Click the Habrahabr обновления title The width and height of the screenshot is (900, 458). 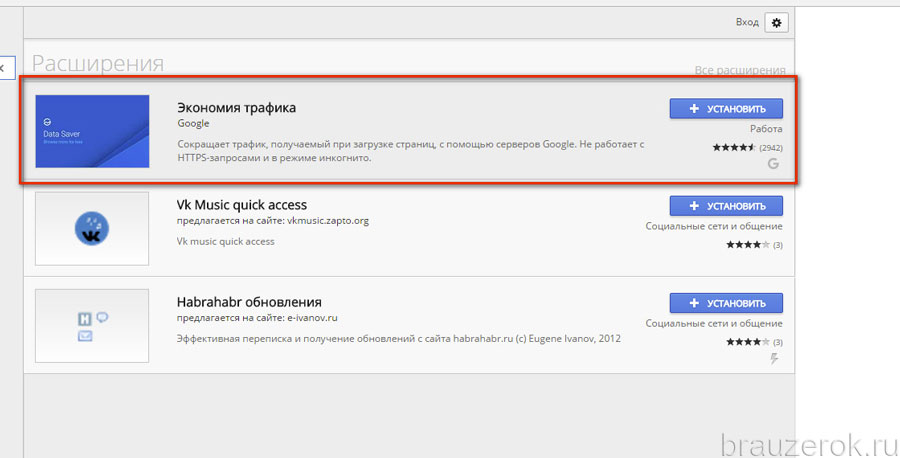(x=249, y=302)
